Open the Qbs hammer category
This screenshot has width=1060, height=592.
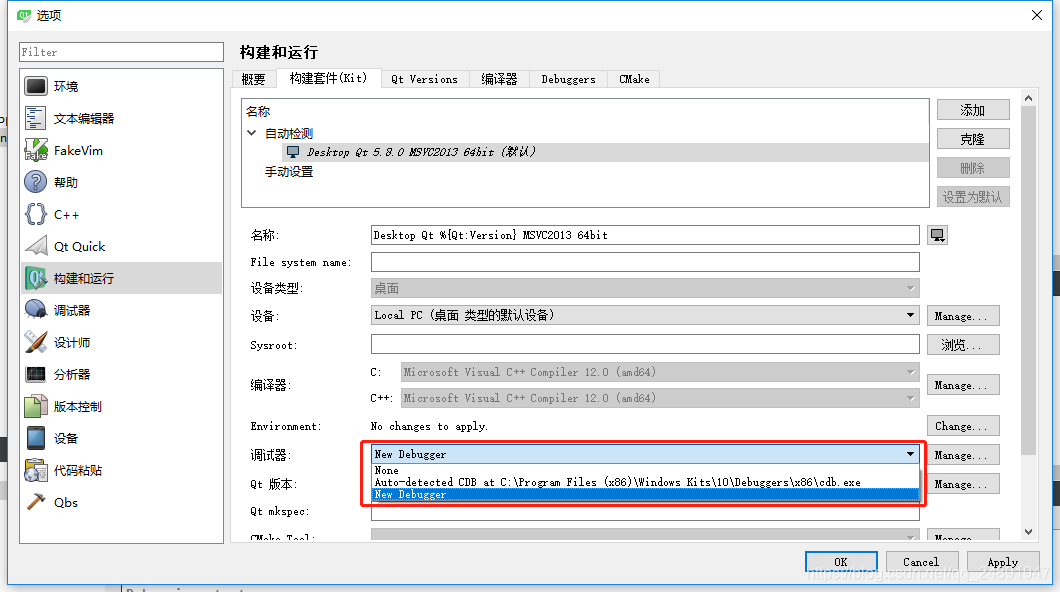click(122, 503)
